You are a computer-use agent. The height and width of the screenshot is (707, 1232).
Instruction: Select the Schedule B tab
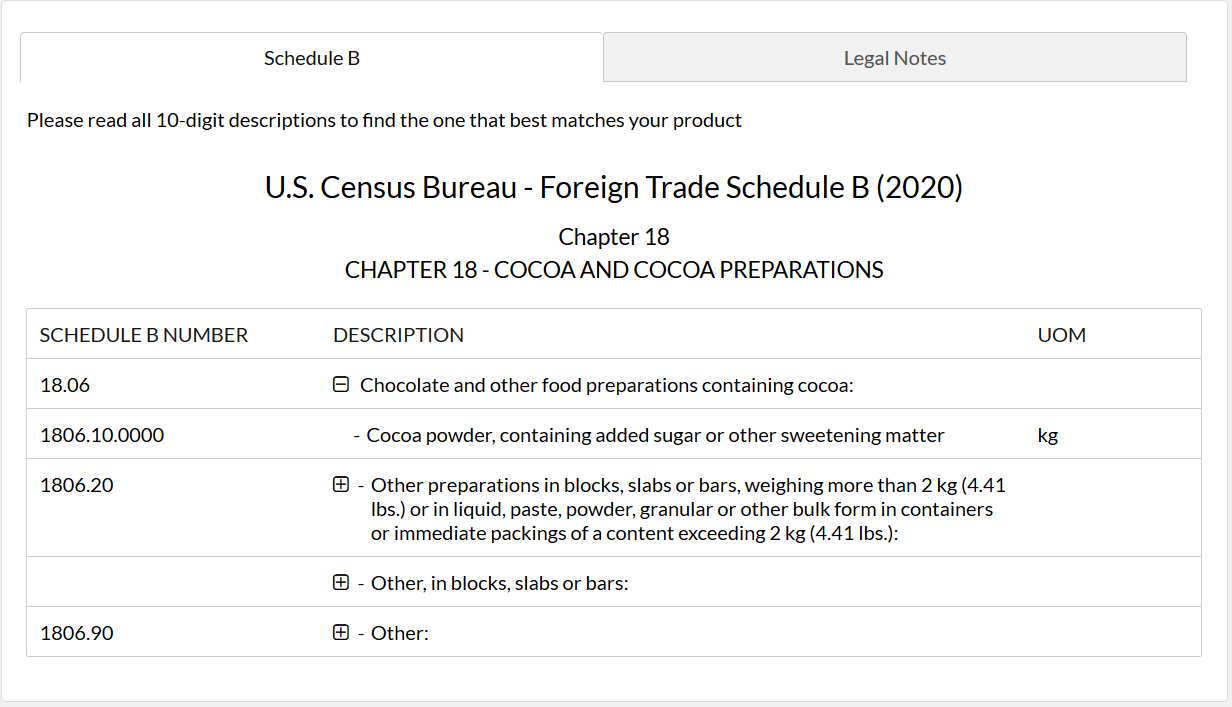(312, 57)
